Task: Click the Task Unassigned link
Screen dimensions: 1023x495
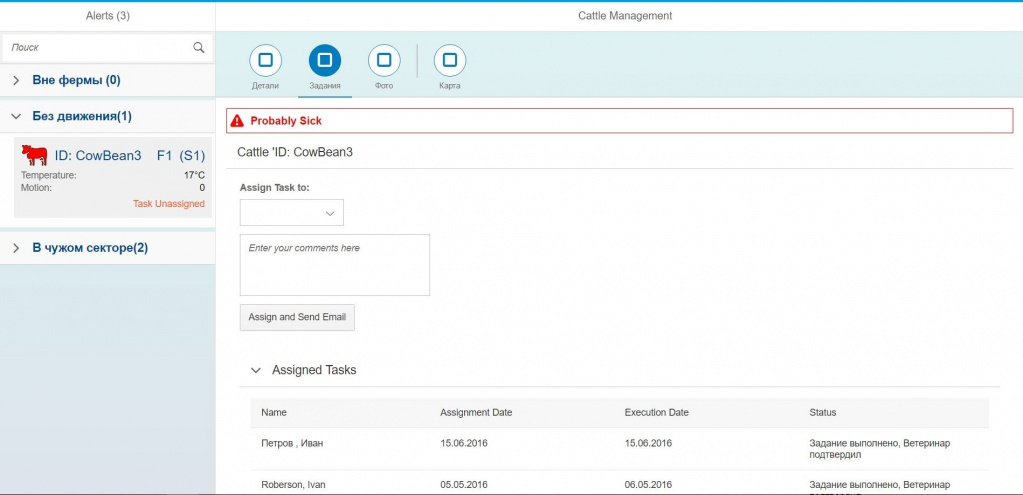Action: coord(168,204)
